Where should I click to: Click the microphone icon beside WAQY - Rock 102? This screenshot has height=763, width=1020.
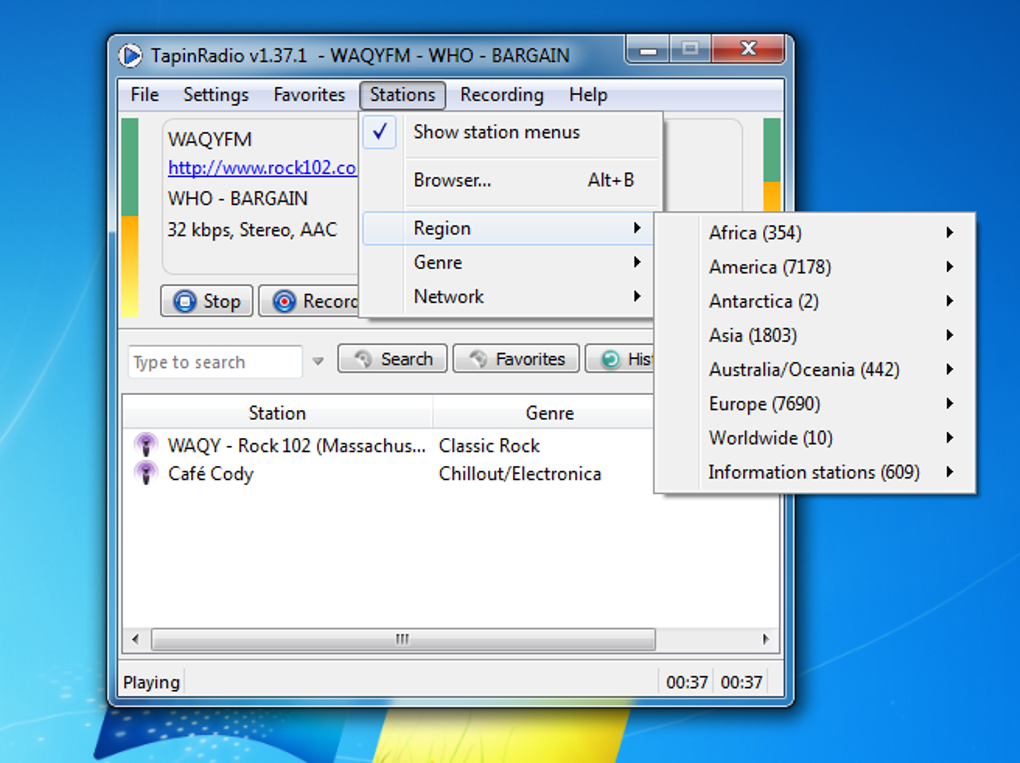146,446
